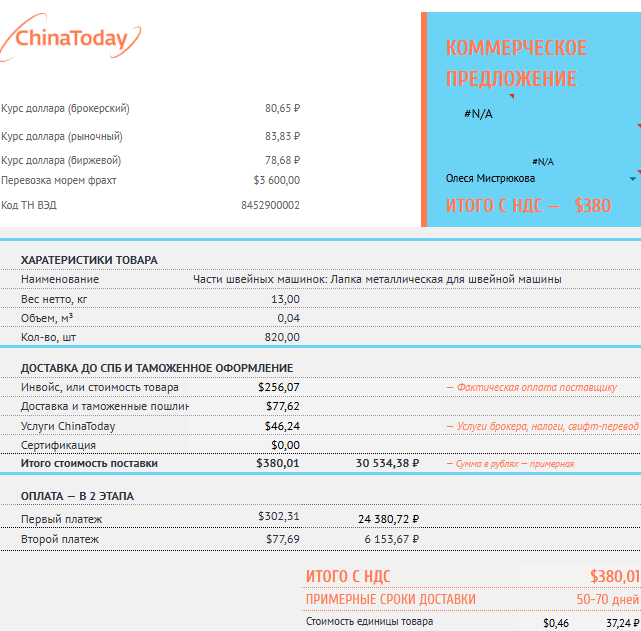Click the red comment marker below ПРЕДЛОЖЕНИЕ
The height and width of the screenshot is (631, 641).
(x=511, y=96)
